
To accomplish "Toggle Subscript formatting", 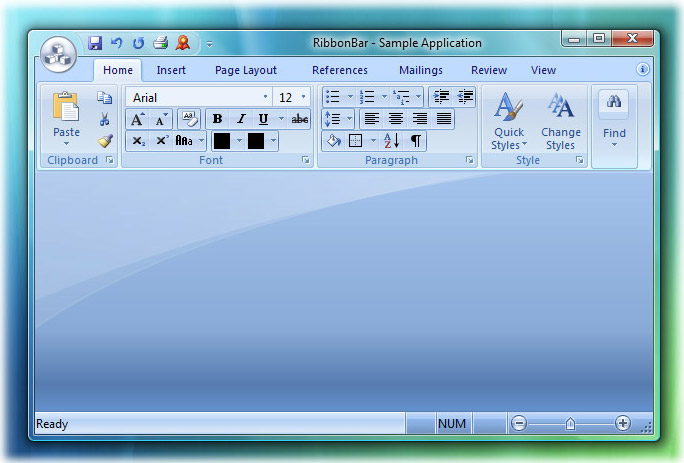I will tap(138, 141).
